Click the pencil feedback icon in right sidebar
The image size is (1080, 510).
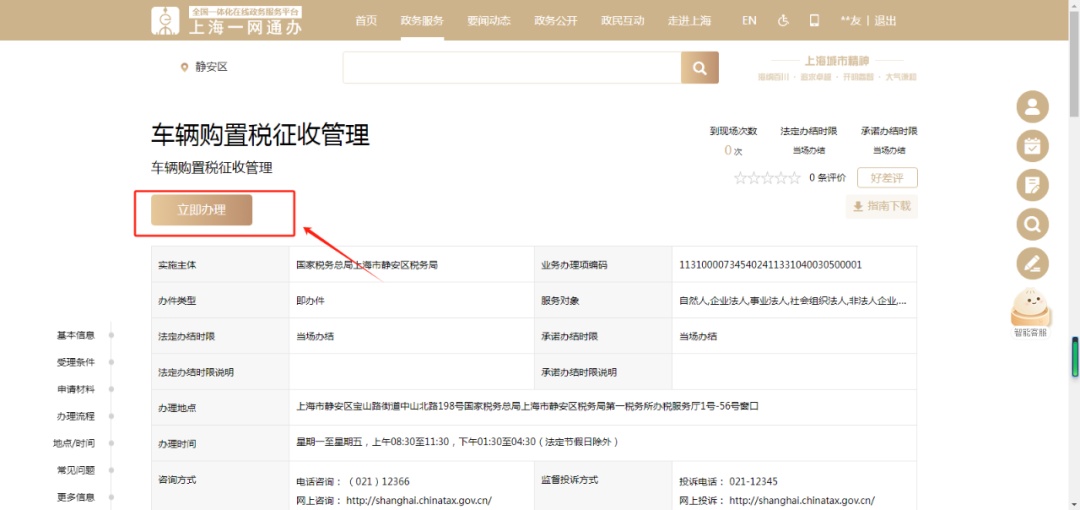pos(1032,263)
